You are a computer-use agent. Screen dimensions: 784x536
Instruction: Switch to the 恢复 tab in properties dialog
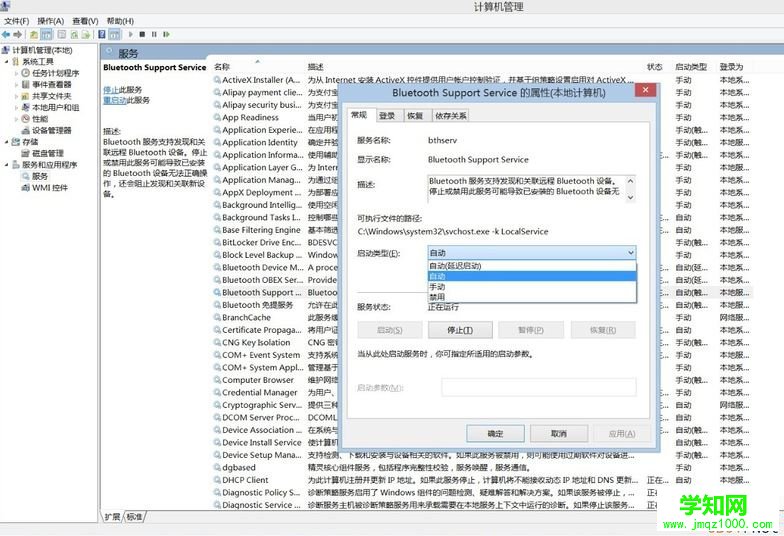415,116
